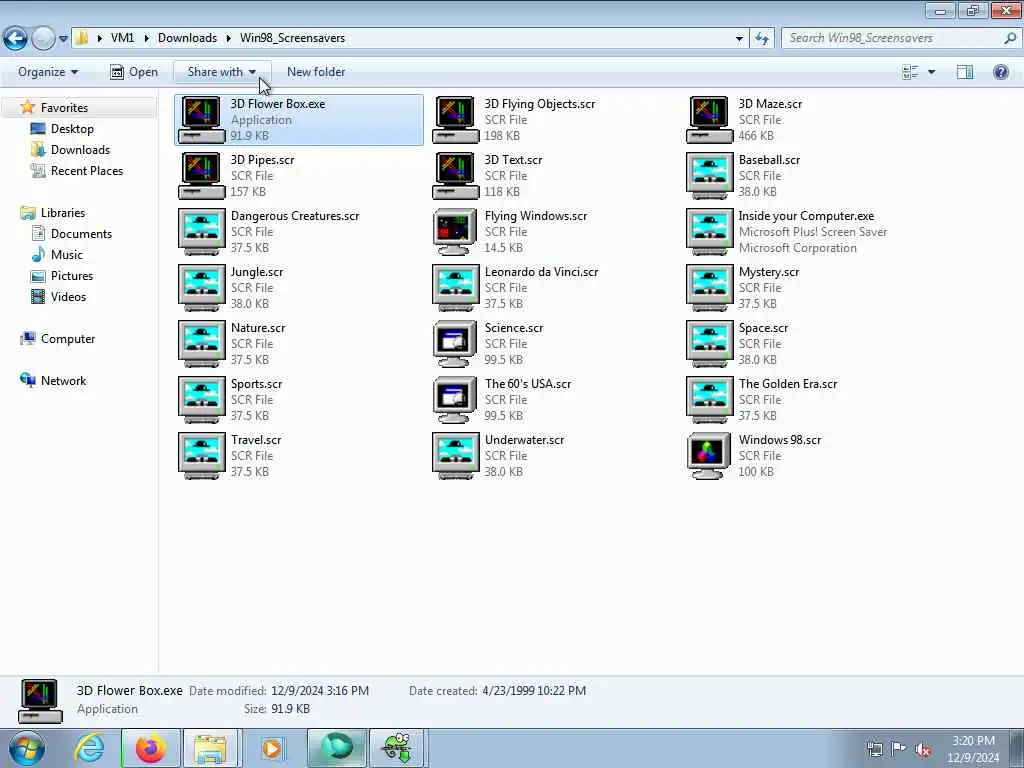Screen dimensions: 1024x768
Task: Open address bar history dropdown arrow
Action: point(739,39)
